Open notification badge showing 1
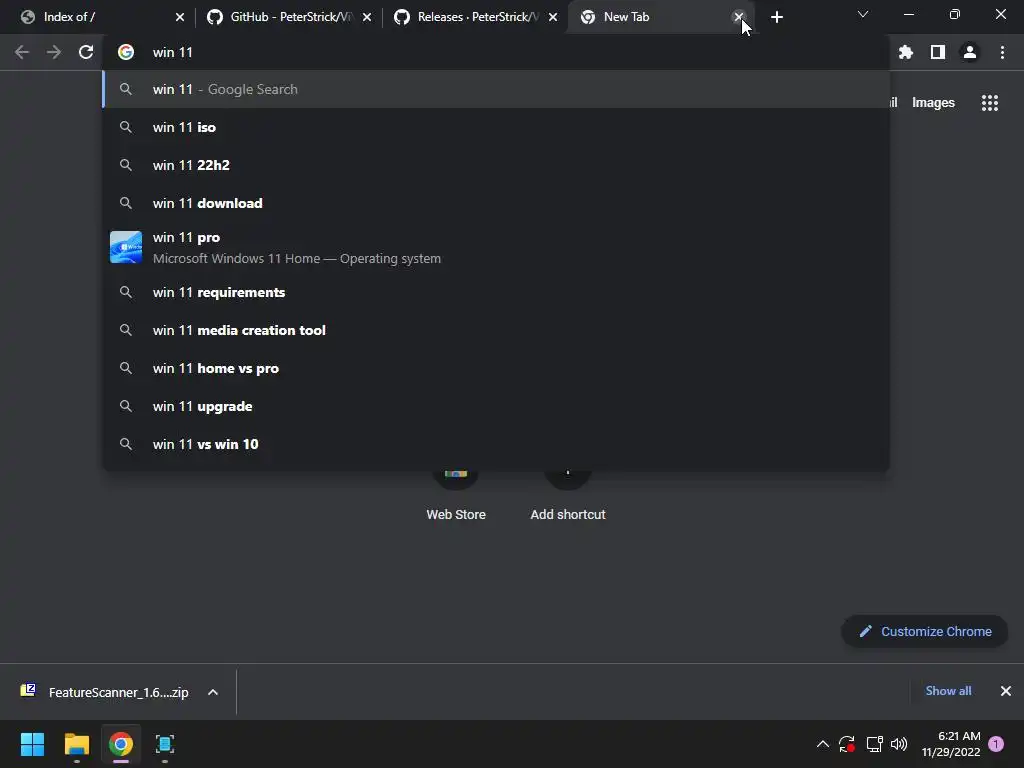This screenshot has height=768, width=1024. tap(996, 744)
